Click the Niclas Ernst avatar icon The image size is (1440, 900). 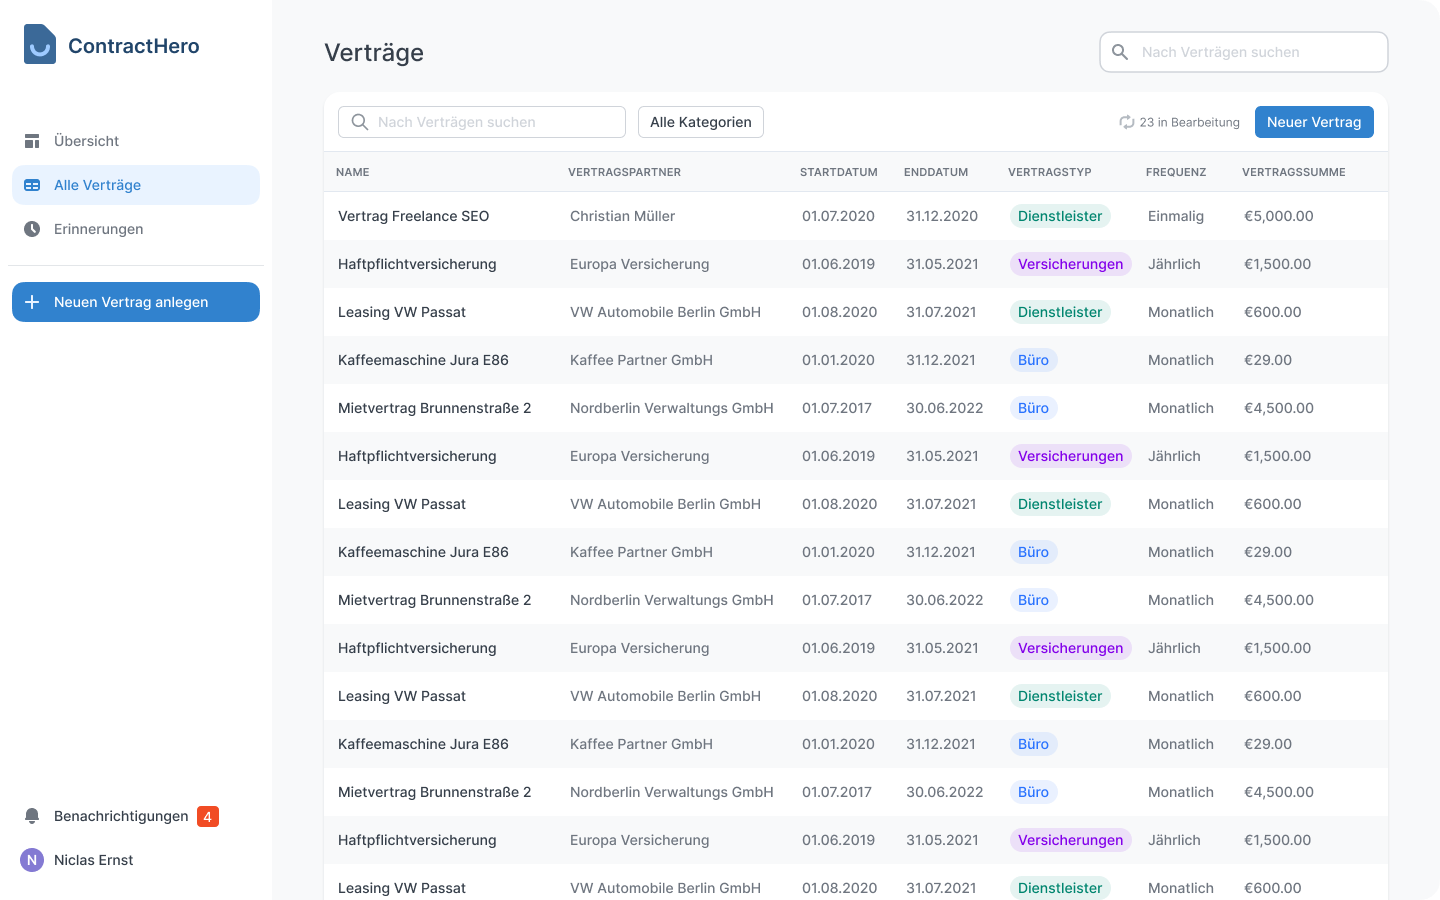(32, 860)
